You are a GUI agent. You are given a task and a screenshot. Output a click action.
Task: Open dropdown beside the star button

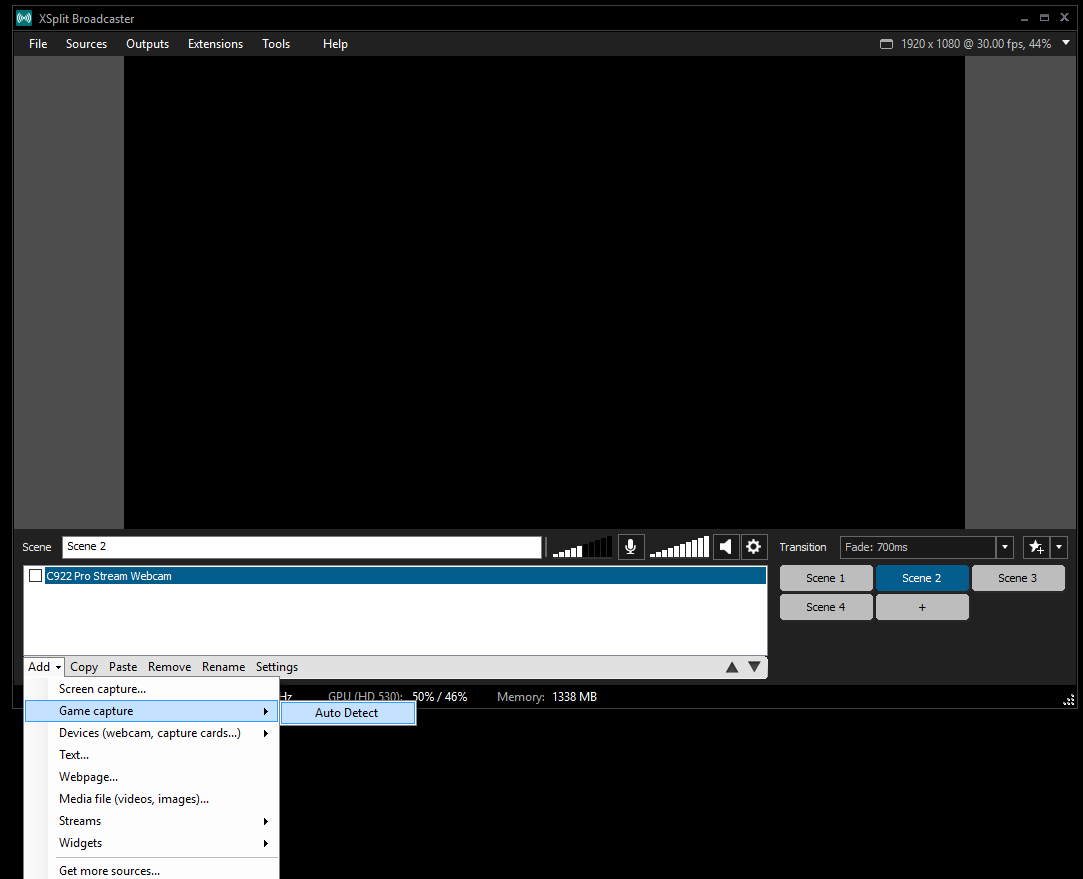coord(1059,547)
